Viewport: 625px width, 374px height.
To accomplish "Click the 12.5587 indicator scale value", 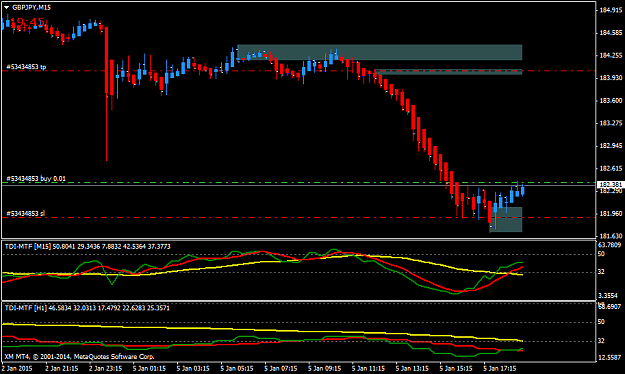I will pyautogui.click(x=610, y=358).
